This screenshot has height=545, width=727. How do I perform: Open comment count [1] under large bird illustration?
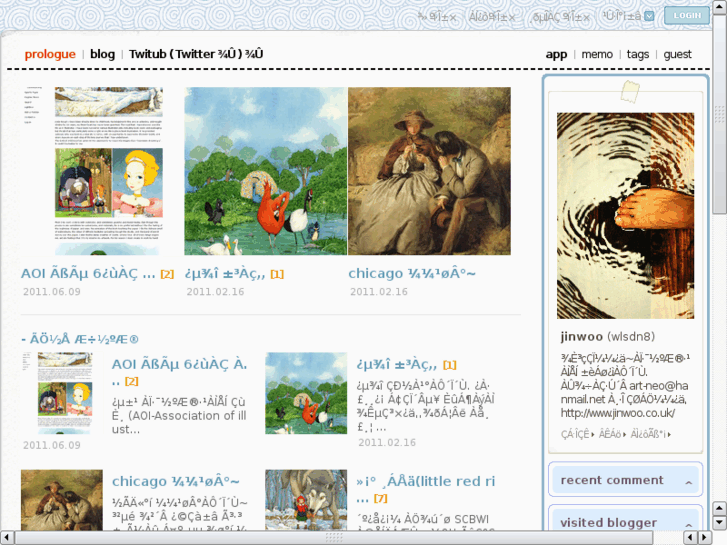pos(277,274)
